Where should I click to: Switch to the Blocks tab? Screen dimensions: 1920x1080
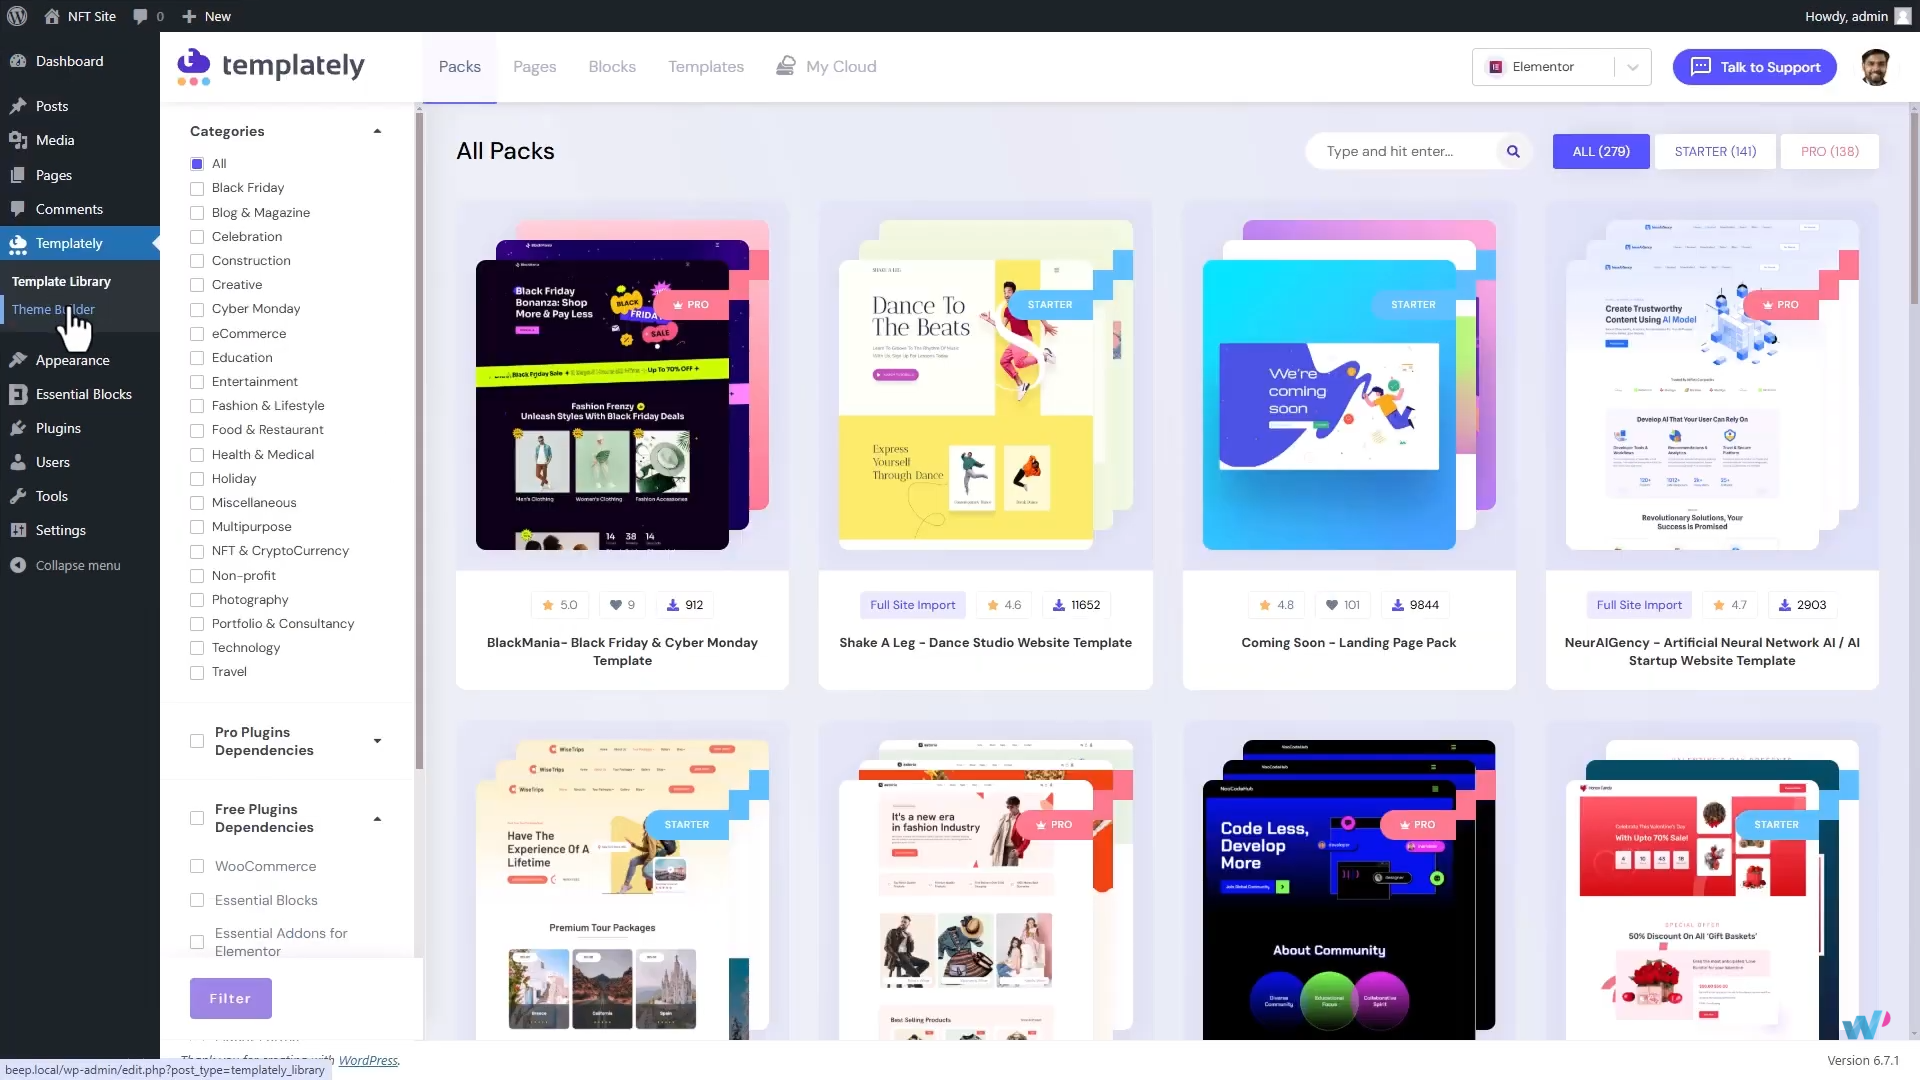tap(611, 66)
